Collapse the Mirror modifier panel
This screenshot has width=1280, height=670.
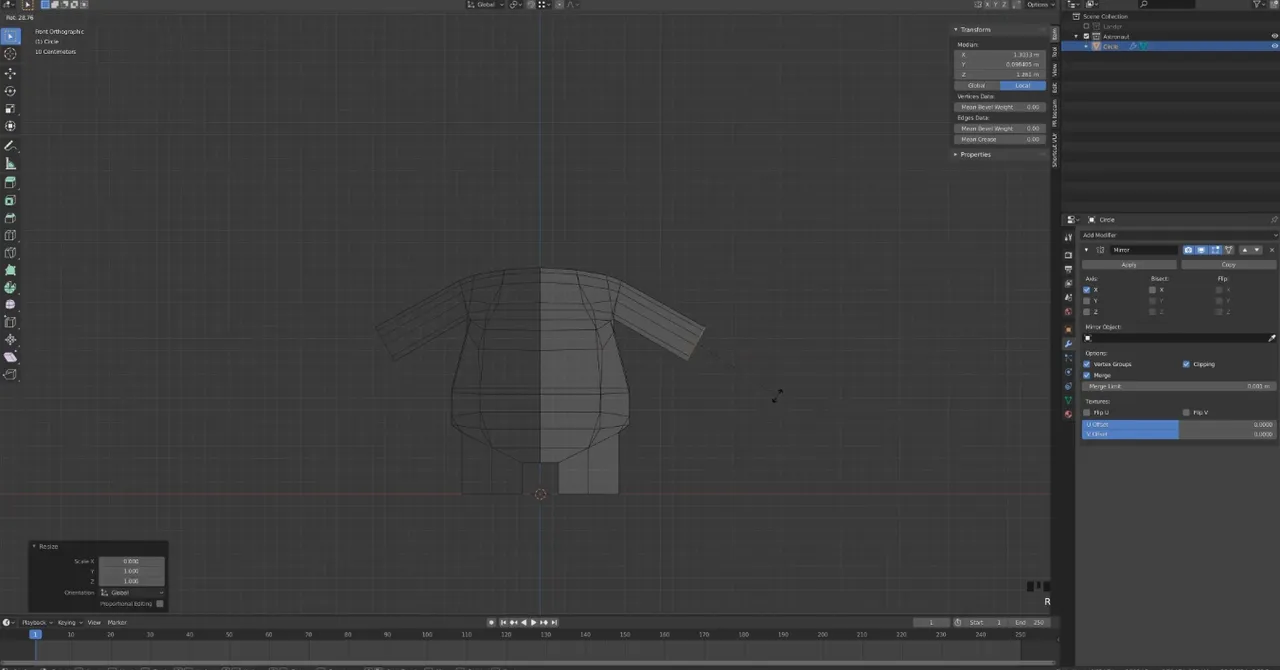[1087, 250]
